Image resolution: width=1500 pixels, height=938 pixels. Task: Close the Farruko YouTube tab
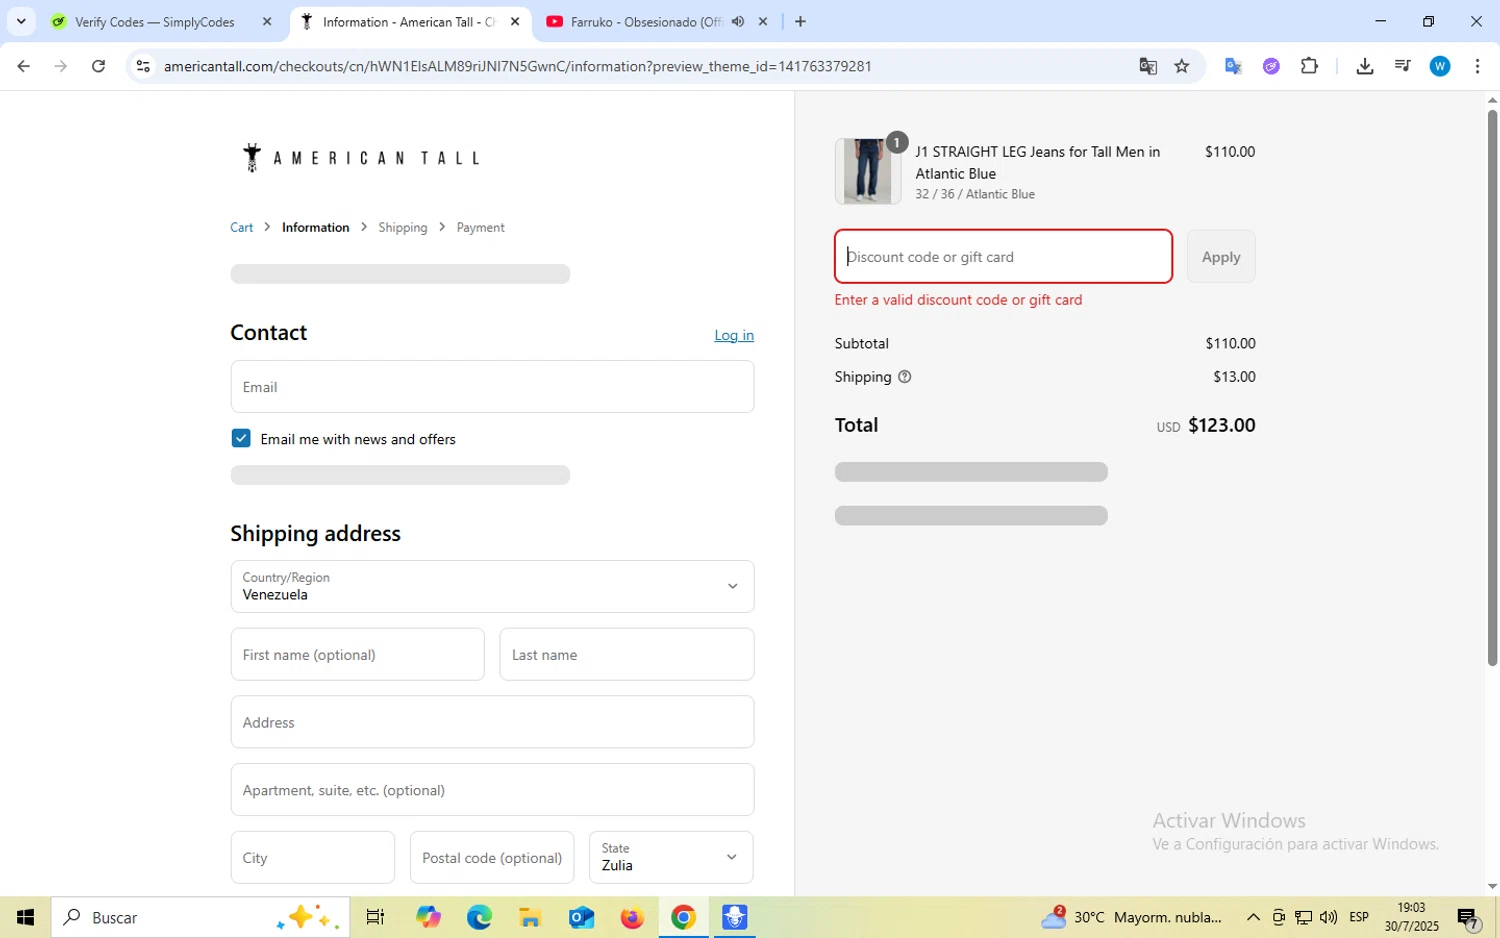click(763, 21)
